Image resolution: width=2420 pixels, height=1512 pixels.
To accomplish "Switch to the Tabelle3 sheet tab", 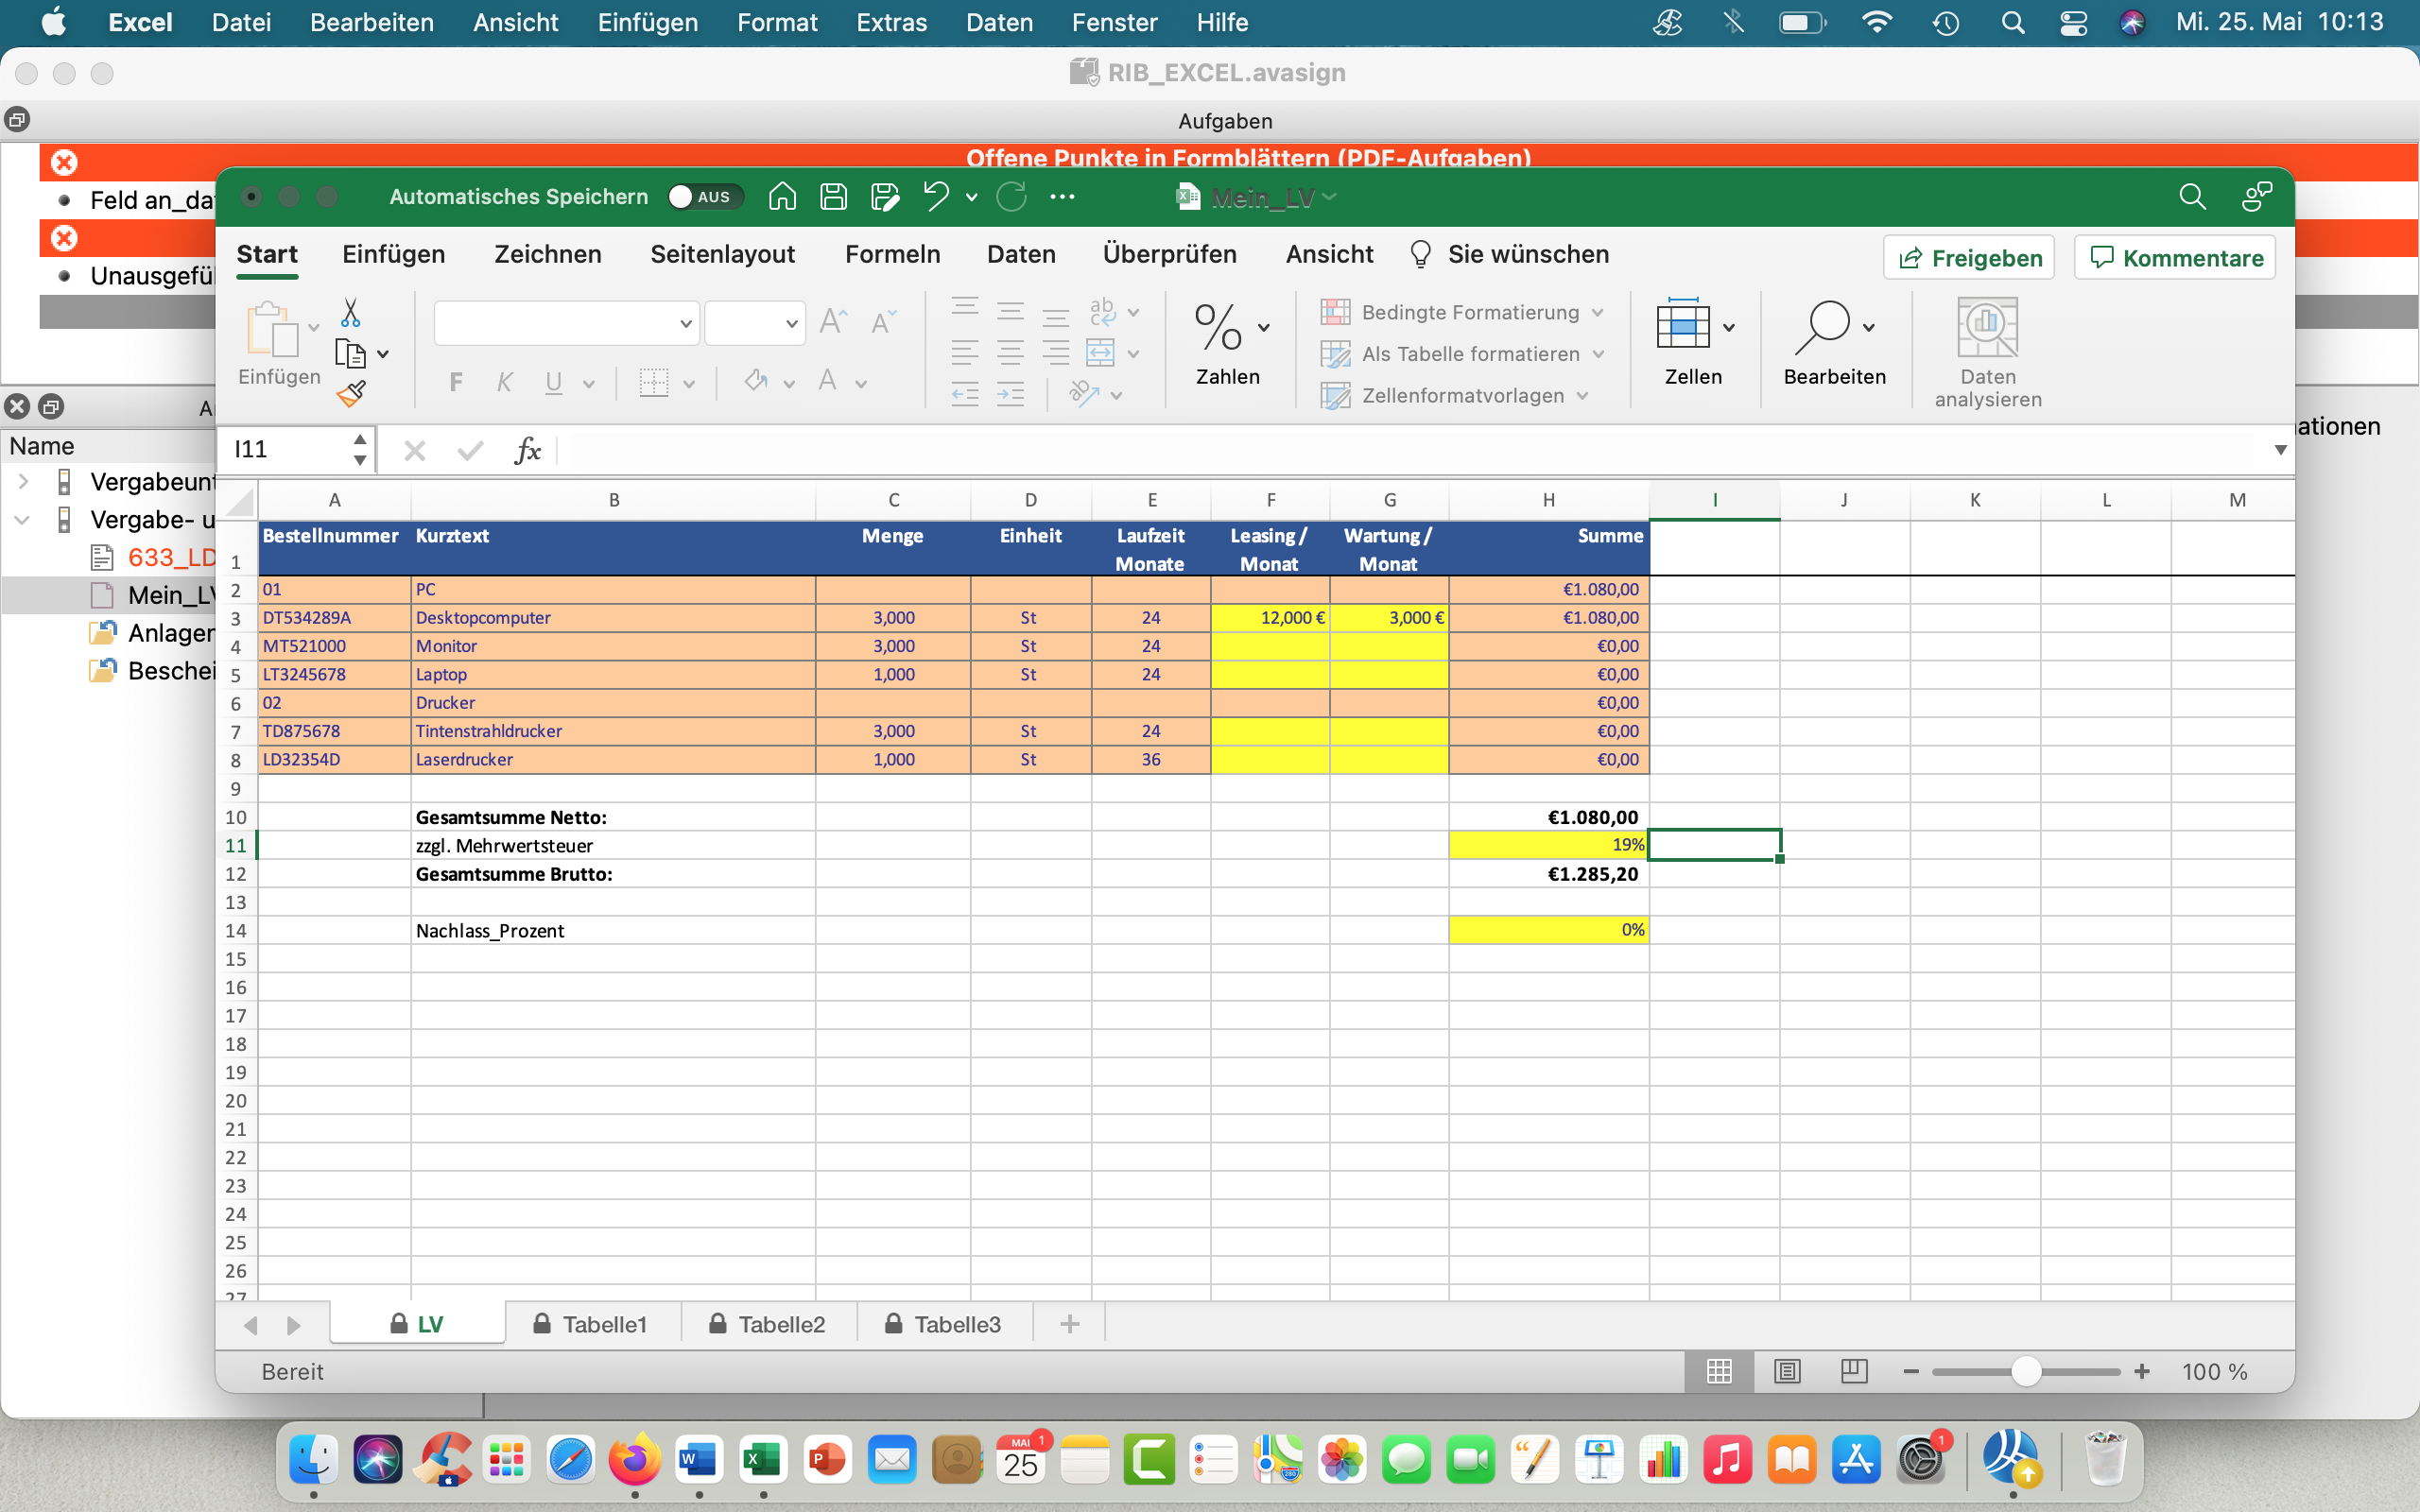I will pos(944,1324).
